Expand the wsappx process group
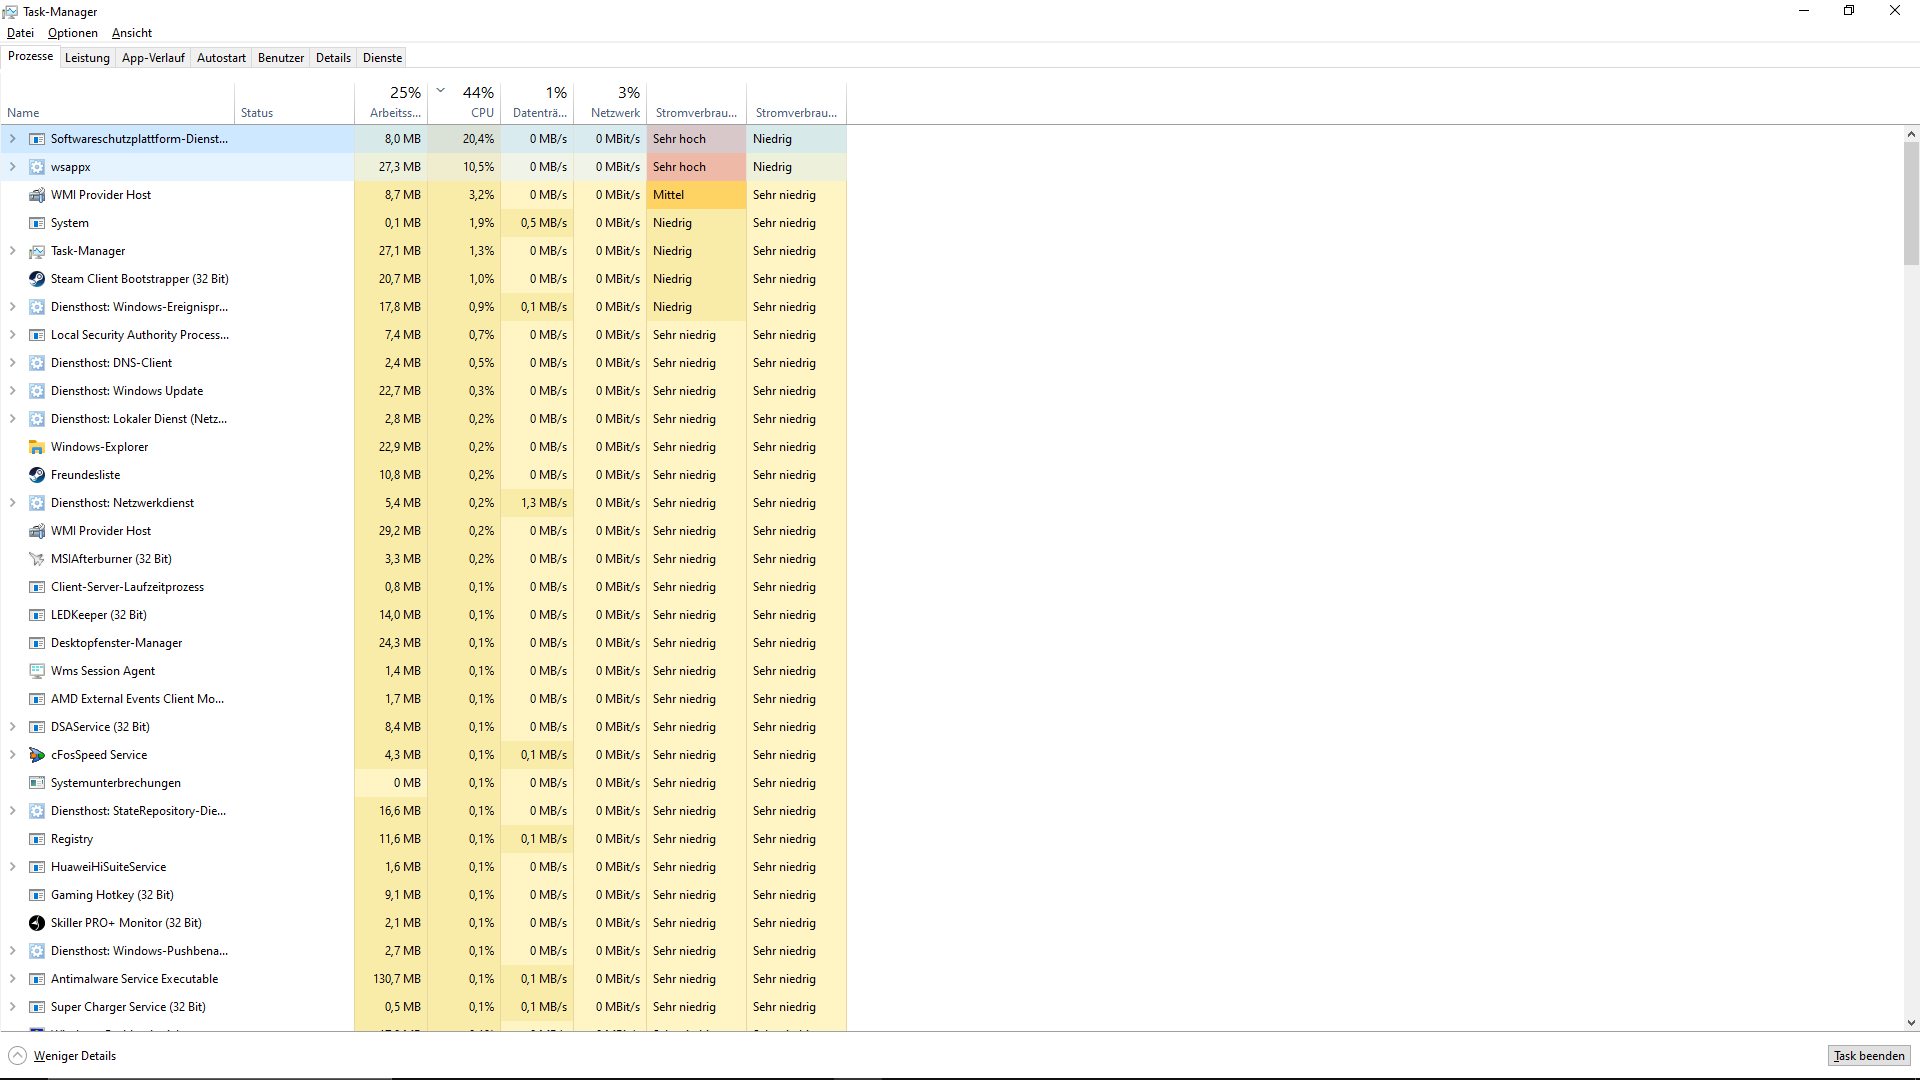Image resolution: width=1920 pixels, height=1080 pixels. (x=13, y=167)
